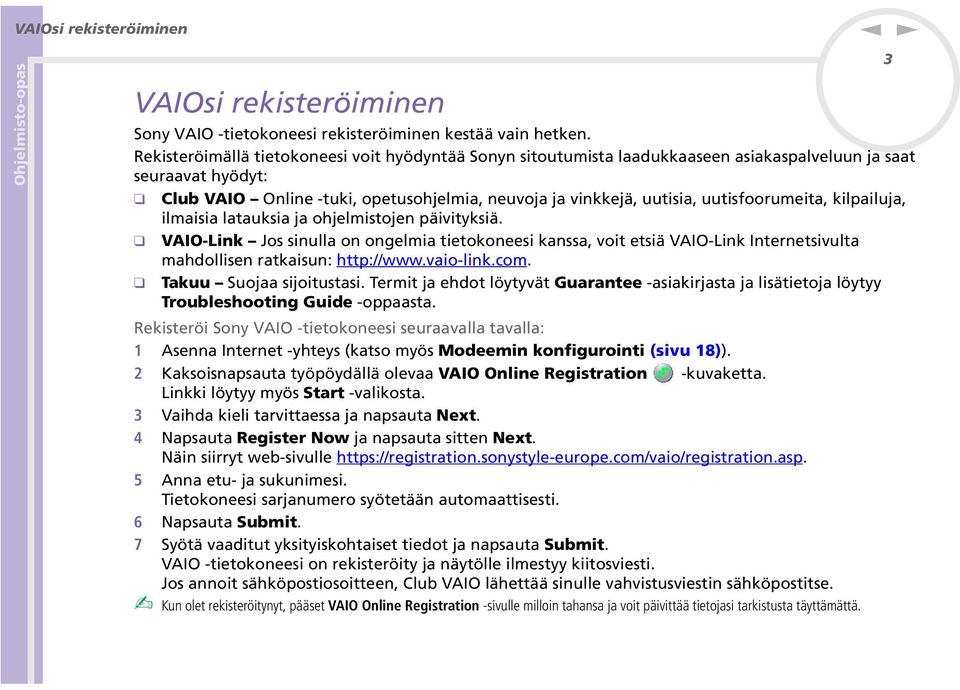This screenshot has width=960, height=690.
Task: Click the square bullet before Takuu
Action: 140,283
